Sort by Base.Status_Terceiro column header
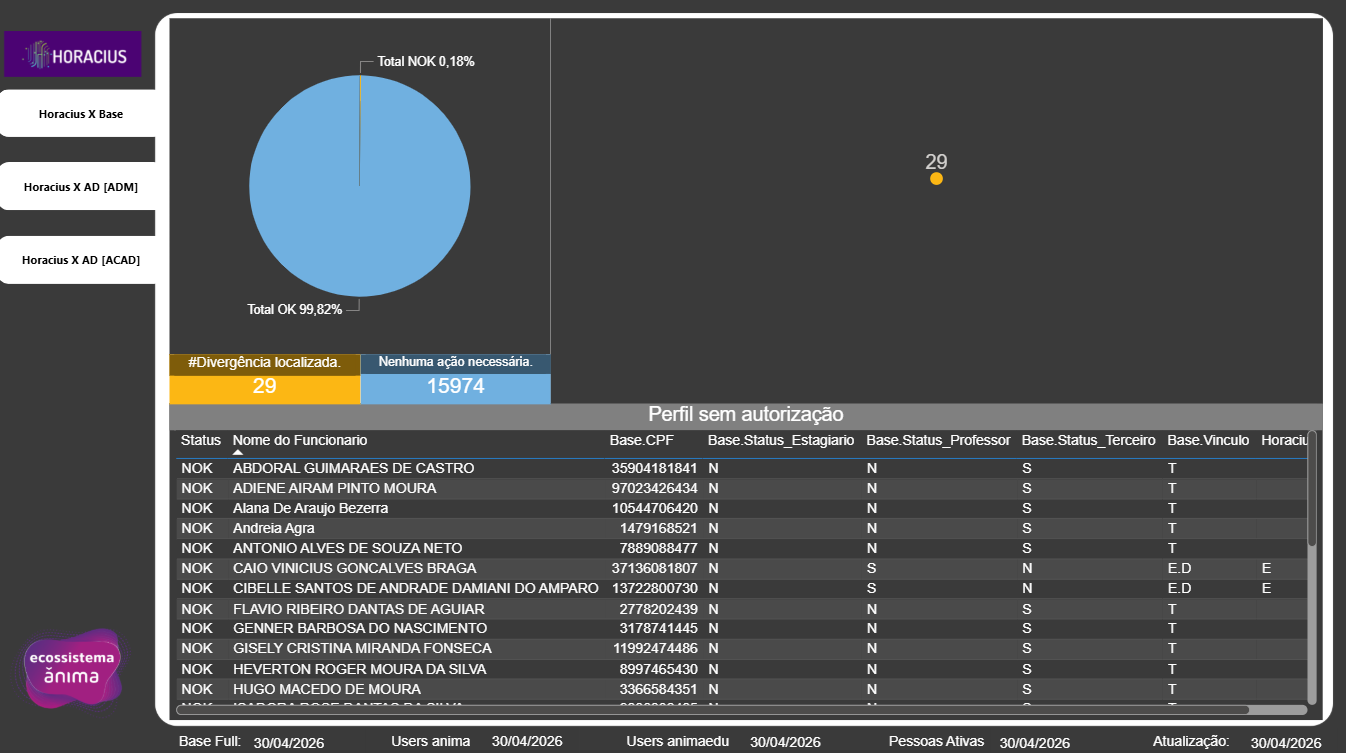Screen dimensions: 1346x753 [1088, 440]
